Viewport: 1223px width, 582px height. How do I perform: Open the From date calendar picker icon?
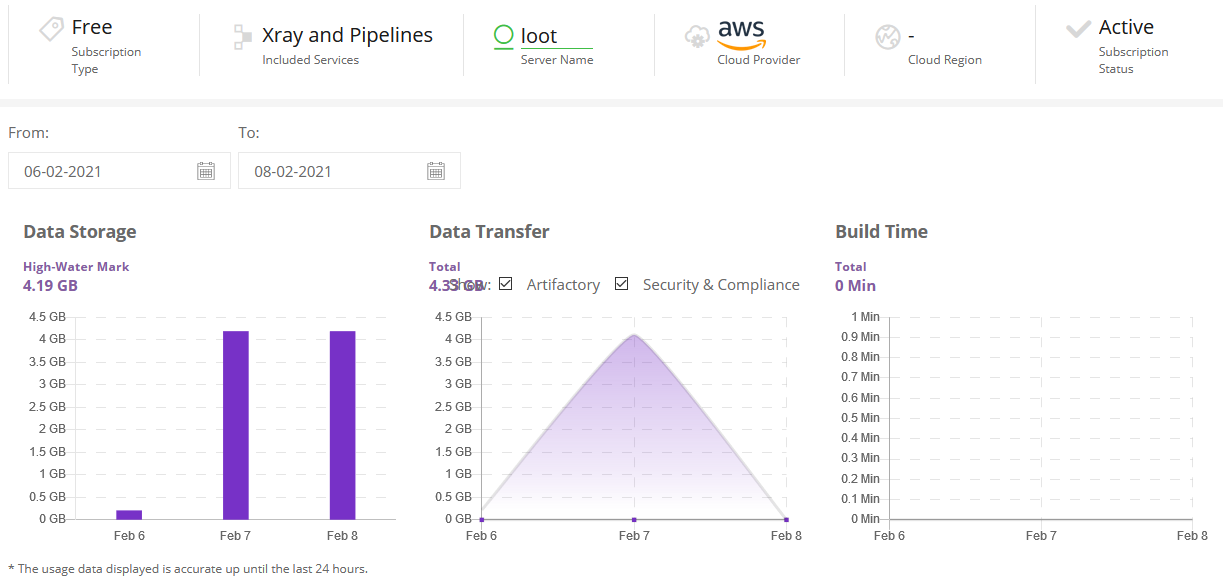206,170
